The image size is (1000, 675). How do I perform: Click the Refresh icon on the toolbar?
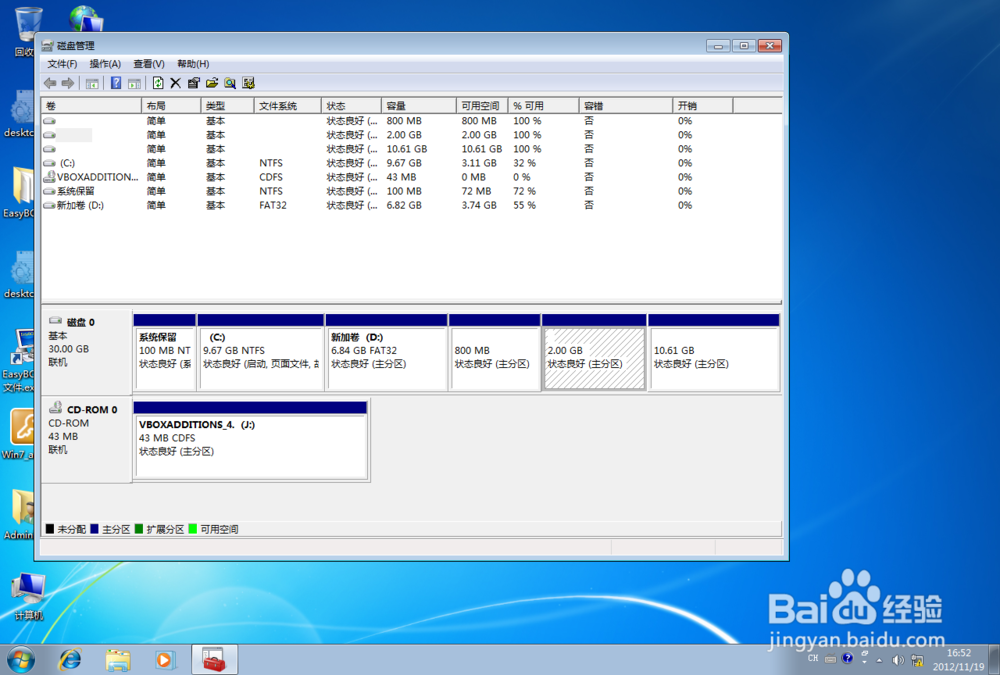tap(158, 82)
